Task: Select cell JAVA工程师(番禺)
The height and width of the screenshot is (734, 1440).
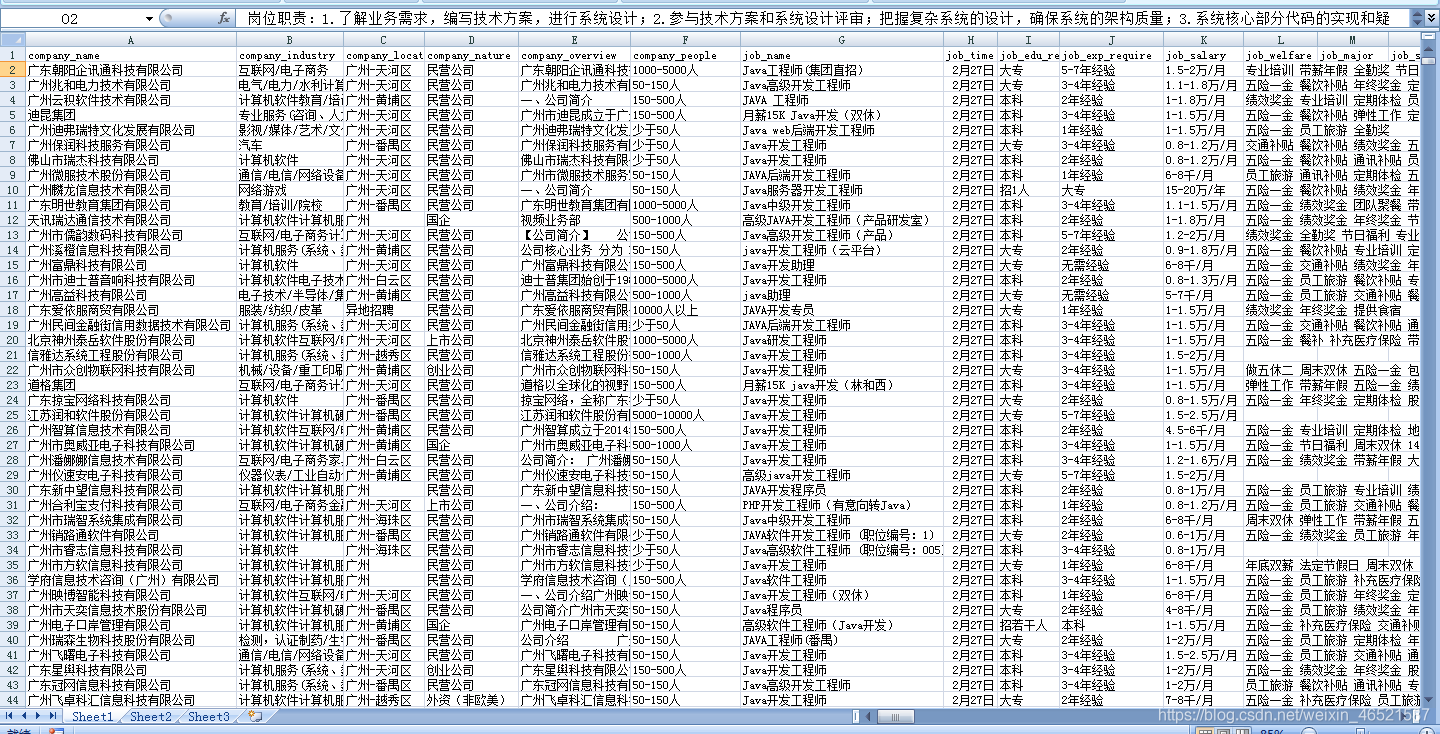Action: (842, 640)
